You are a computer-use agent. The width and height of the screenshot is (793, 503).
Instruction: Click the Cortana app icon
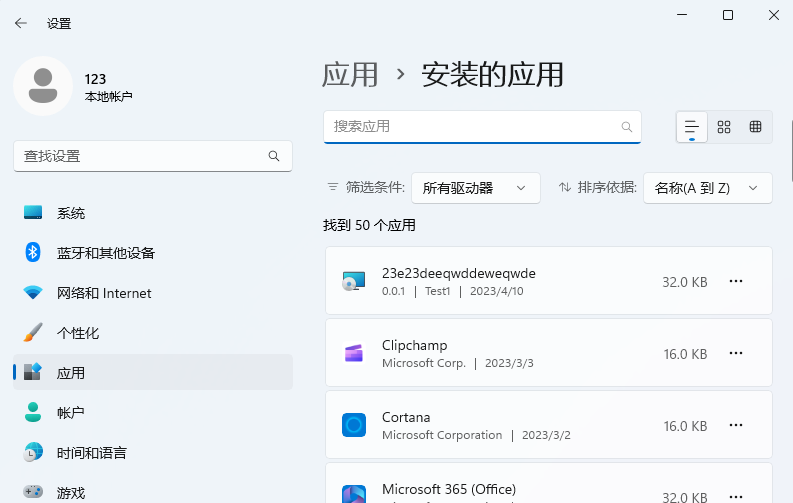[354, 425]
